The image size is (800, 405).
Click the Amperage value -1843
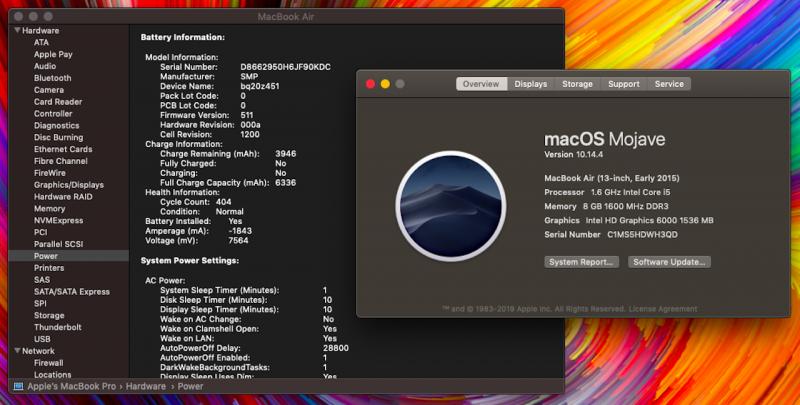(x=240, y=231)
